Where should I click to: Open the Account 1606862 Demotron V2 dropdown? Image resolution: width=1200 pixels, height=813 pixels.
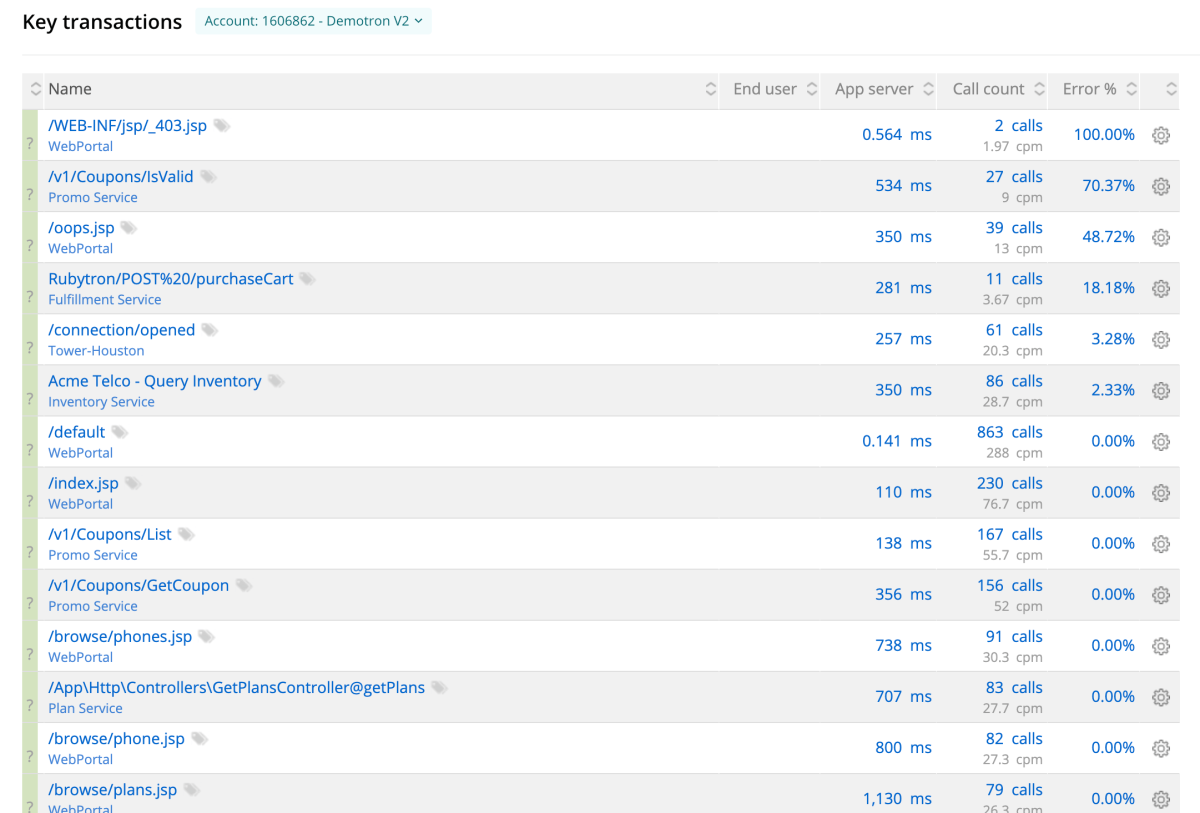[313, 21]
